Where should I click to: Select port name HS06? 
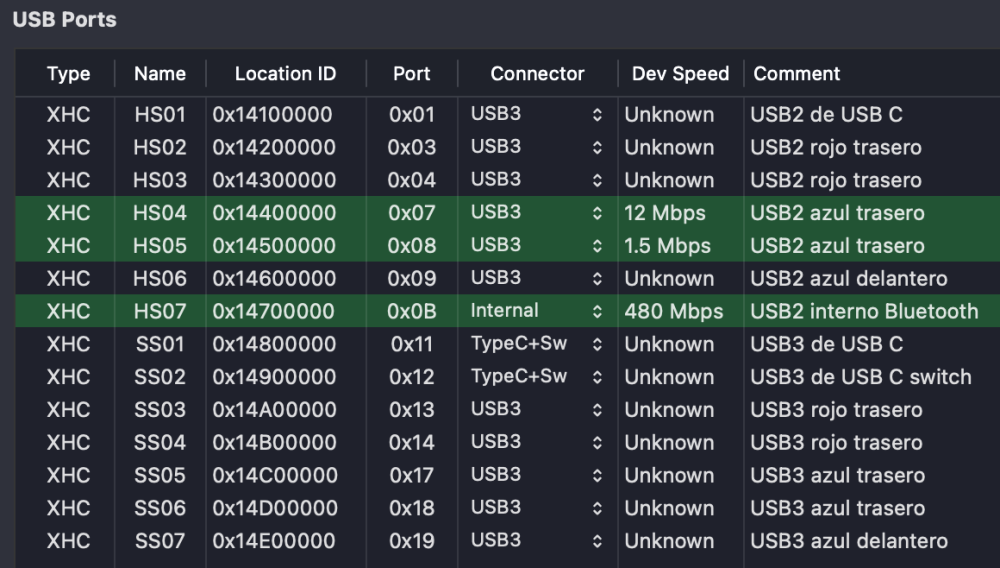click(x=160, y=279)
